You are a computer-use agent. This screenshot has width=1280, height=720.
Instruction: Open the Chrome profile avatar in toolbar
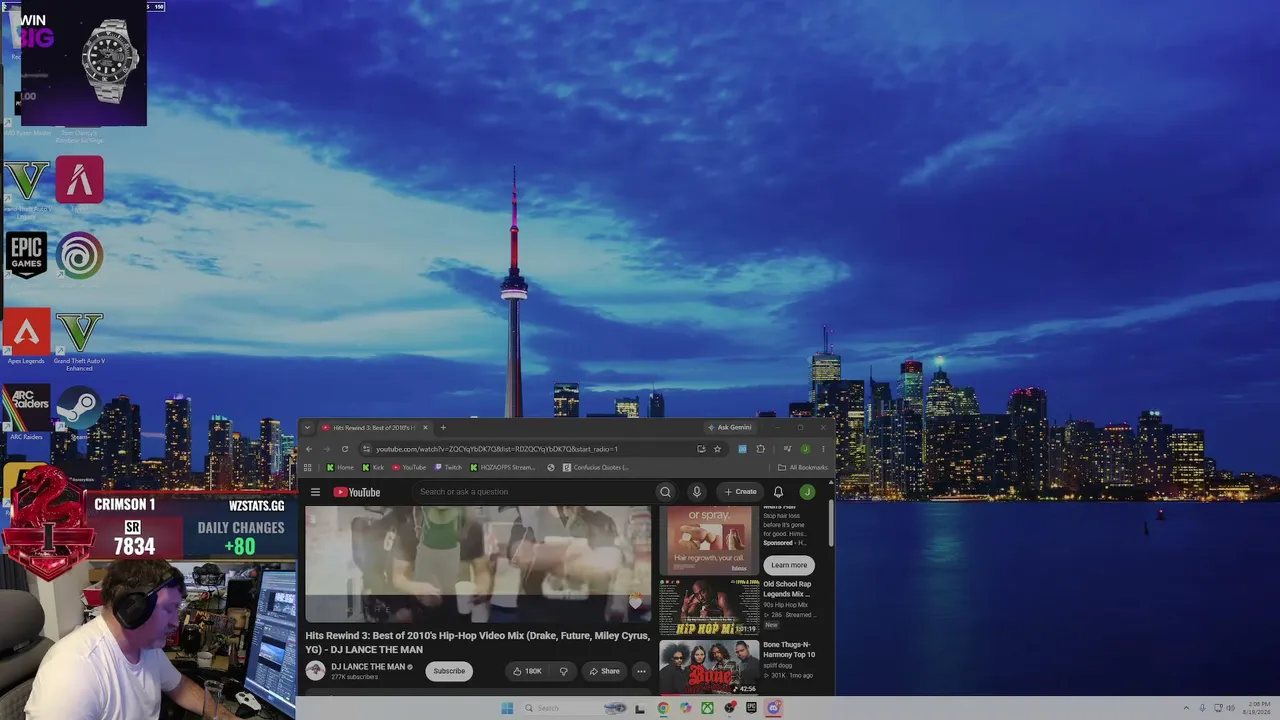pyautogui.click(x=805, y=449)
